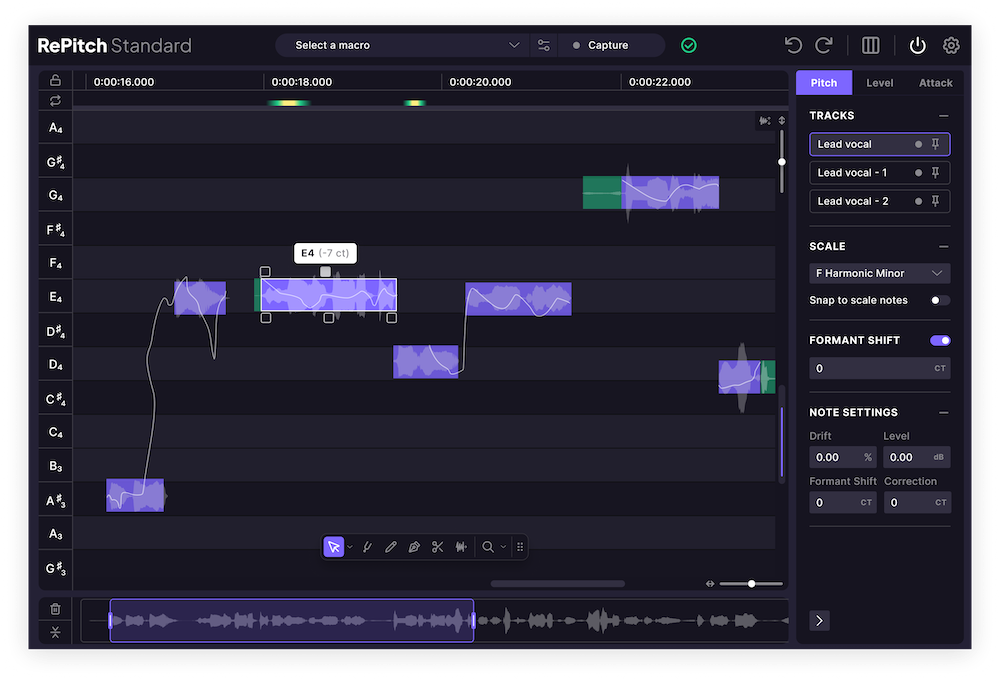Click the undo arrow icon
The image size is (1000, 681).
click(x=793, y=45)
